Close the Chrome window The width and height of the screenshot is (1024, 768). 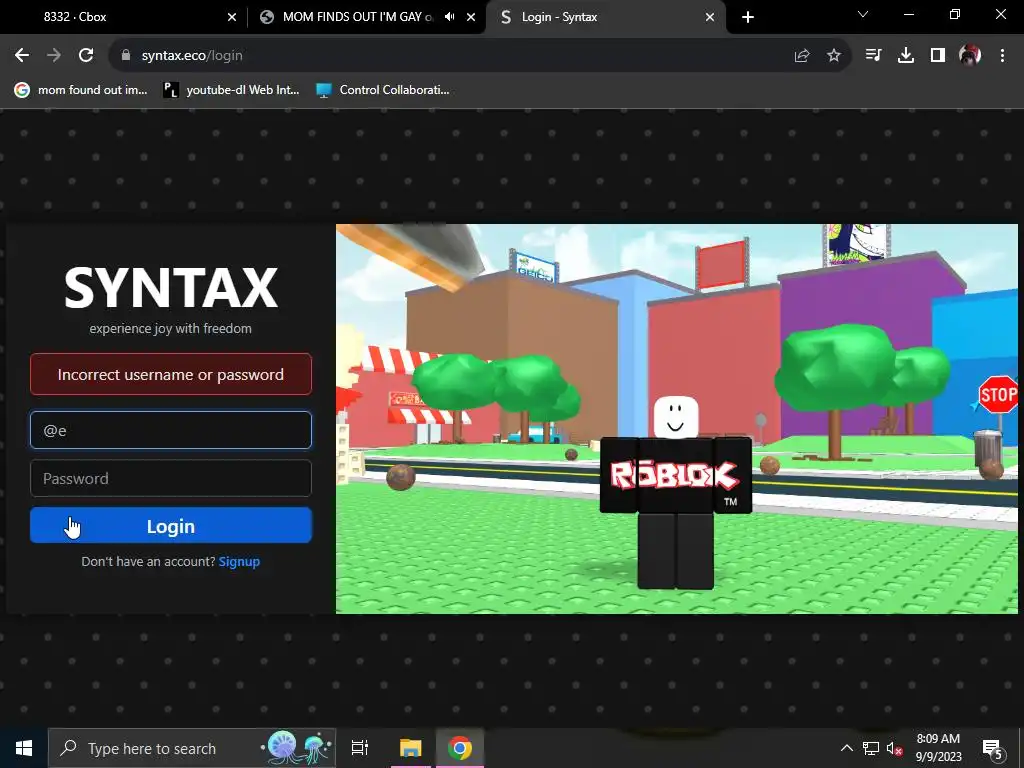pos(1000,14)
